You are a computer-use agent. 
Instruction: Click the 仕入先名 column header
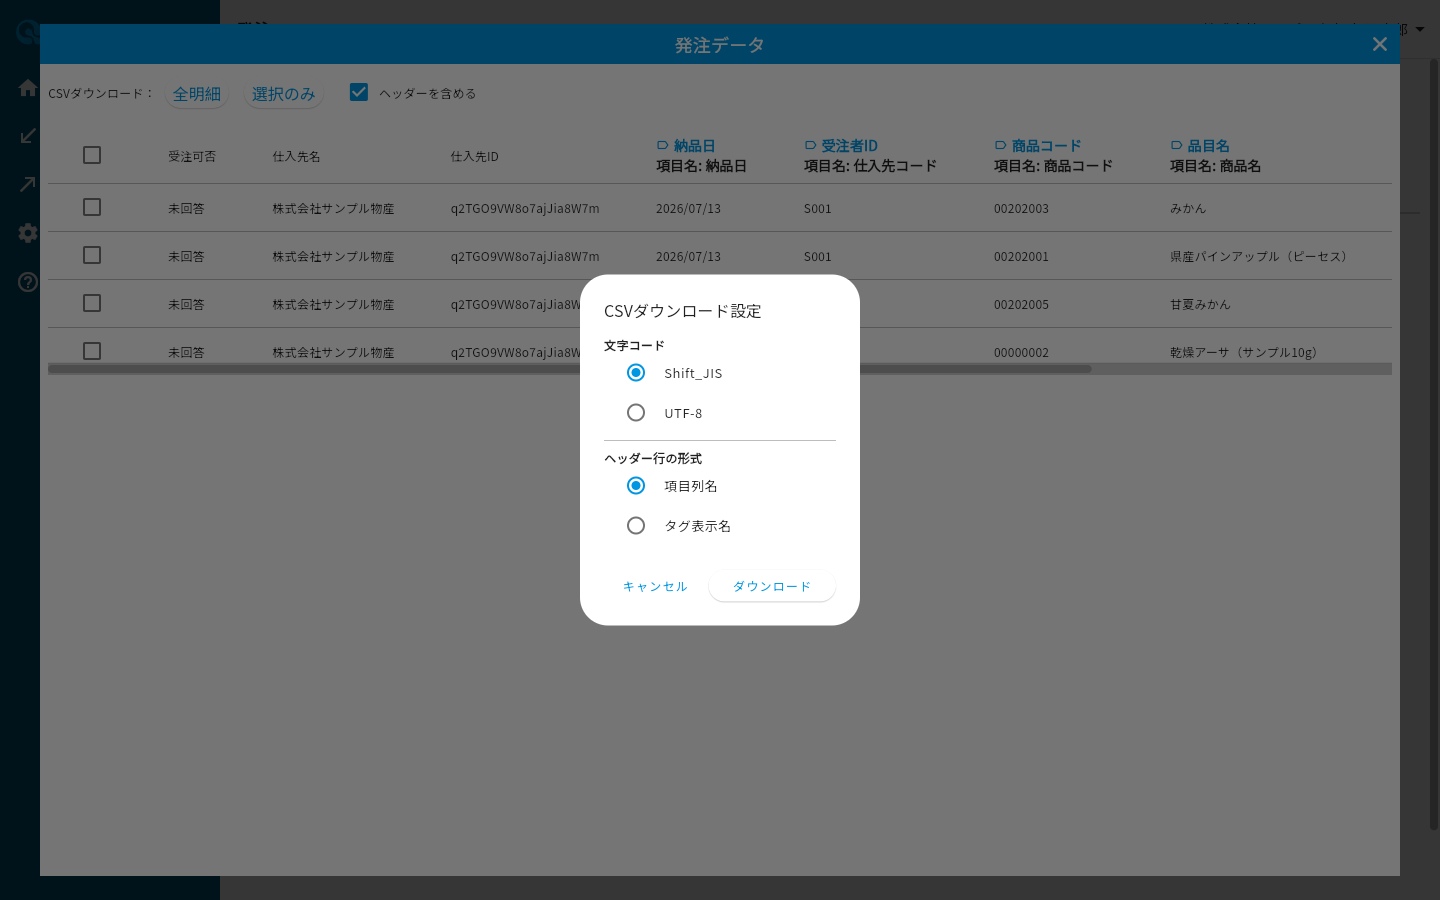click(x=297, y=157)
